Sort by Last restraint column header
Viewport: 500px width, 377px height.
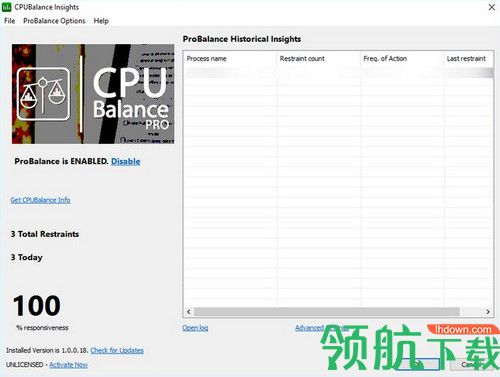coord(468,59)
